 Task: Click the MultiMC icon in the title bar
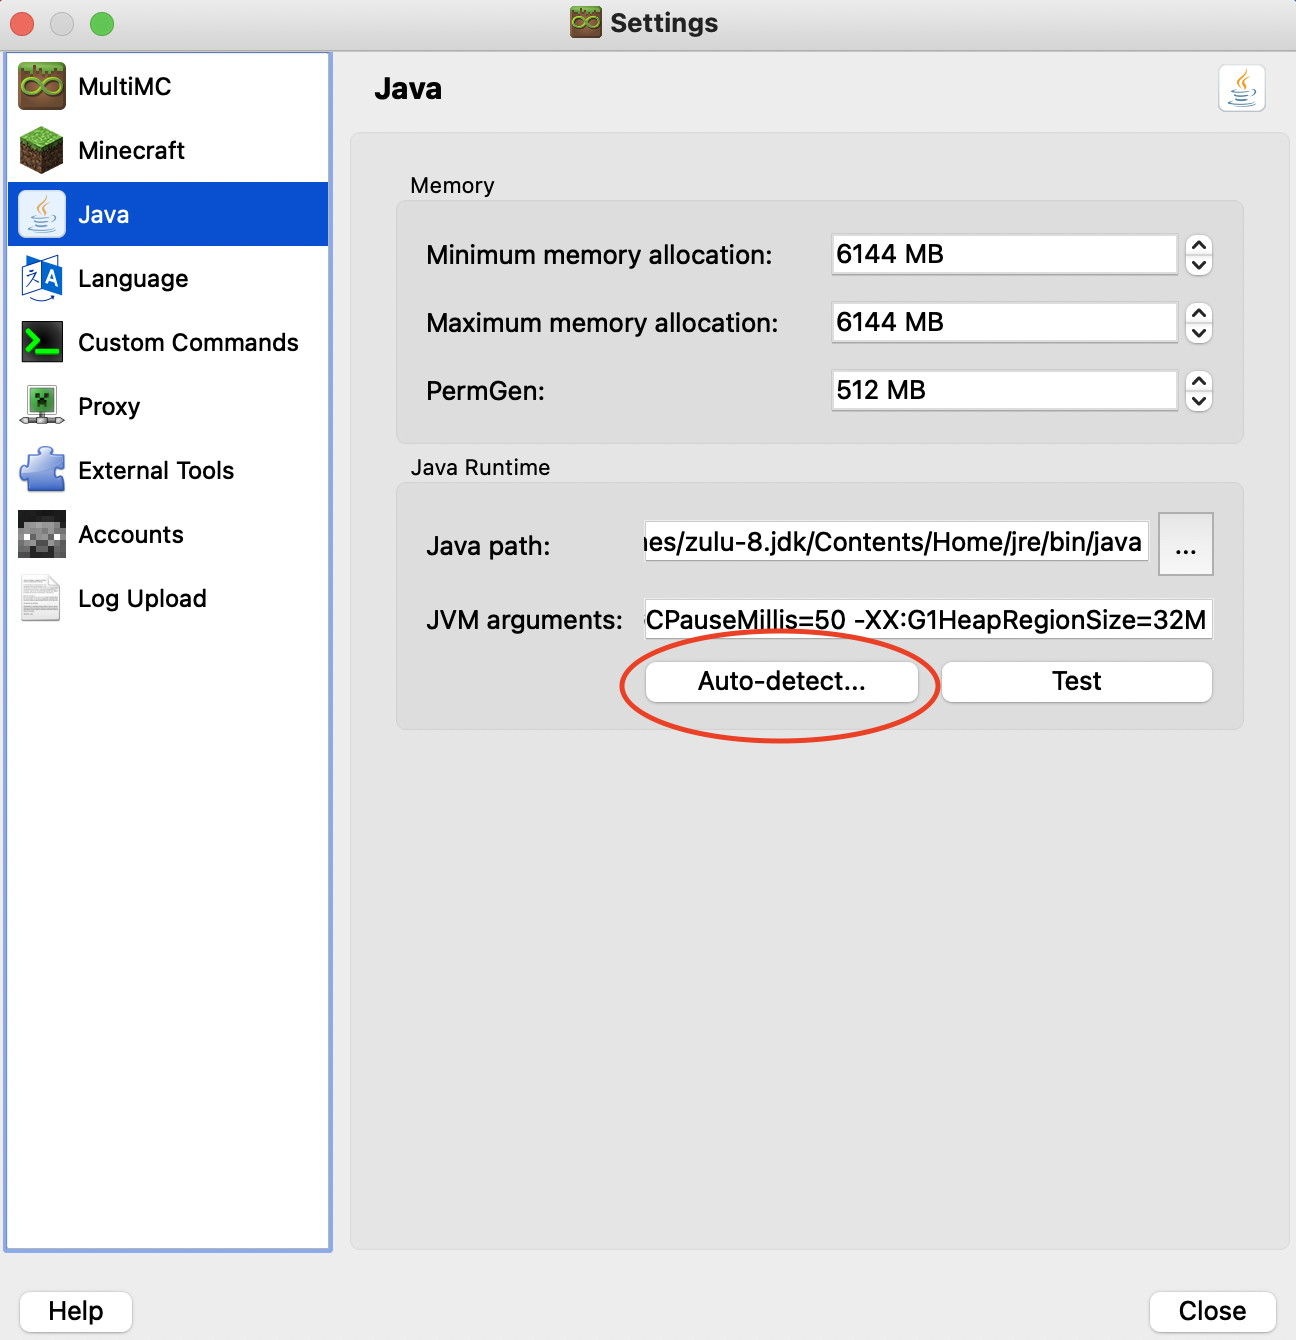point(586,22)
